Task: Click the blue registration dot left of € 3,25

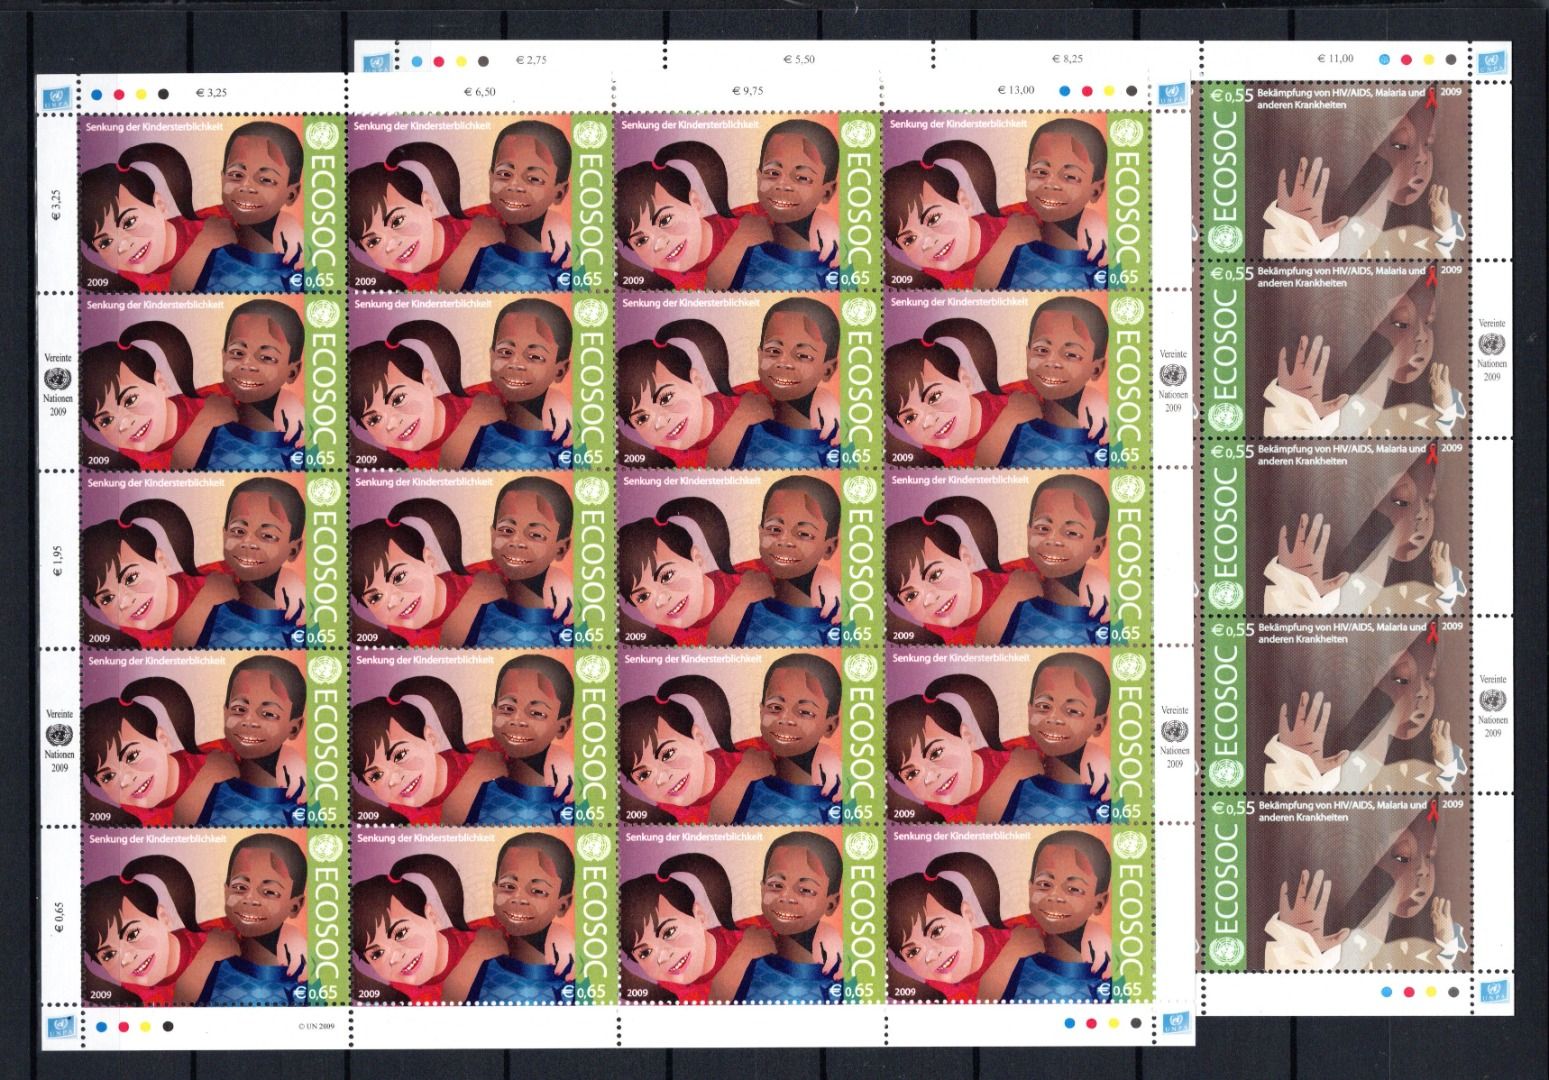Action: tap(97, 94)
